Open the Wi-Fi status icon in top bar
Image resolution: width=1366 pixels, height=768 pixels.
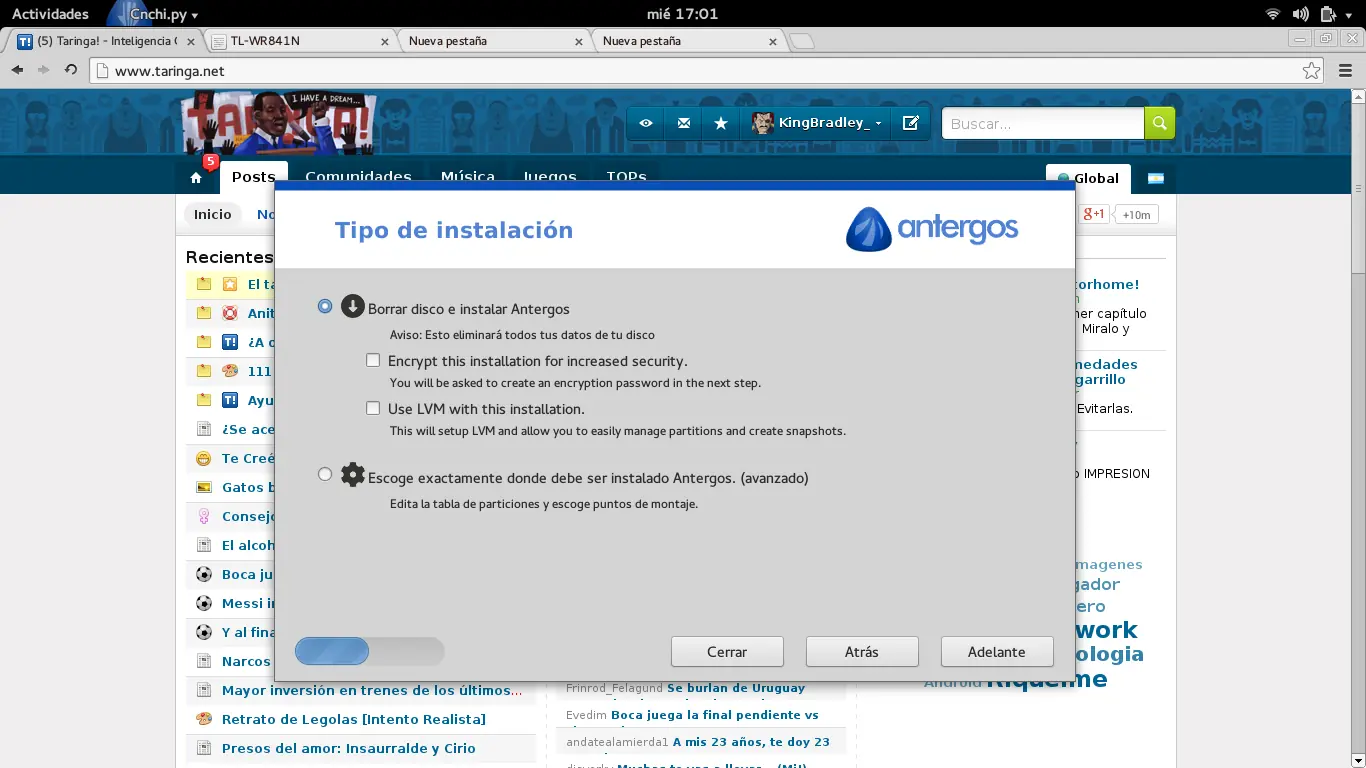1273,14
